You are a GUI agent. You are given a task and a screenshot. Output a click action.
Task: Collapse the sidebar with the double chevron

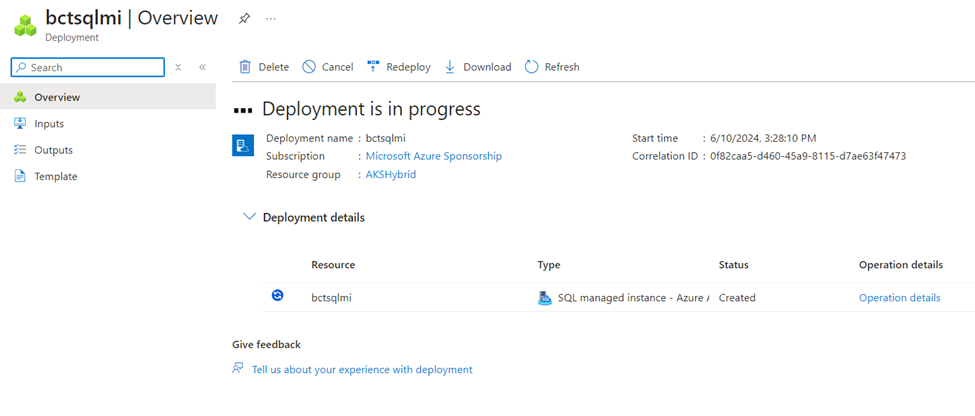pos(202,67)
